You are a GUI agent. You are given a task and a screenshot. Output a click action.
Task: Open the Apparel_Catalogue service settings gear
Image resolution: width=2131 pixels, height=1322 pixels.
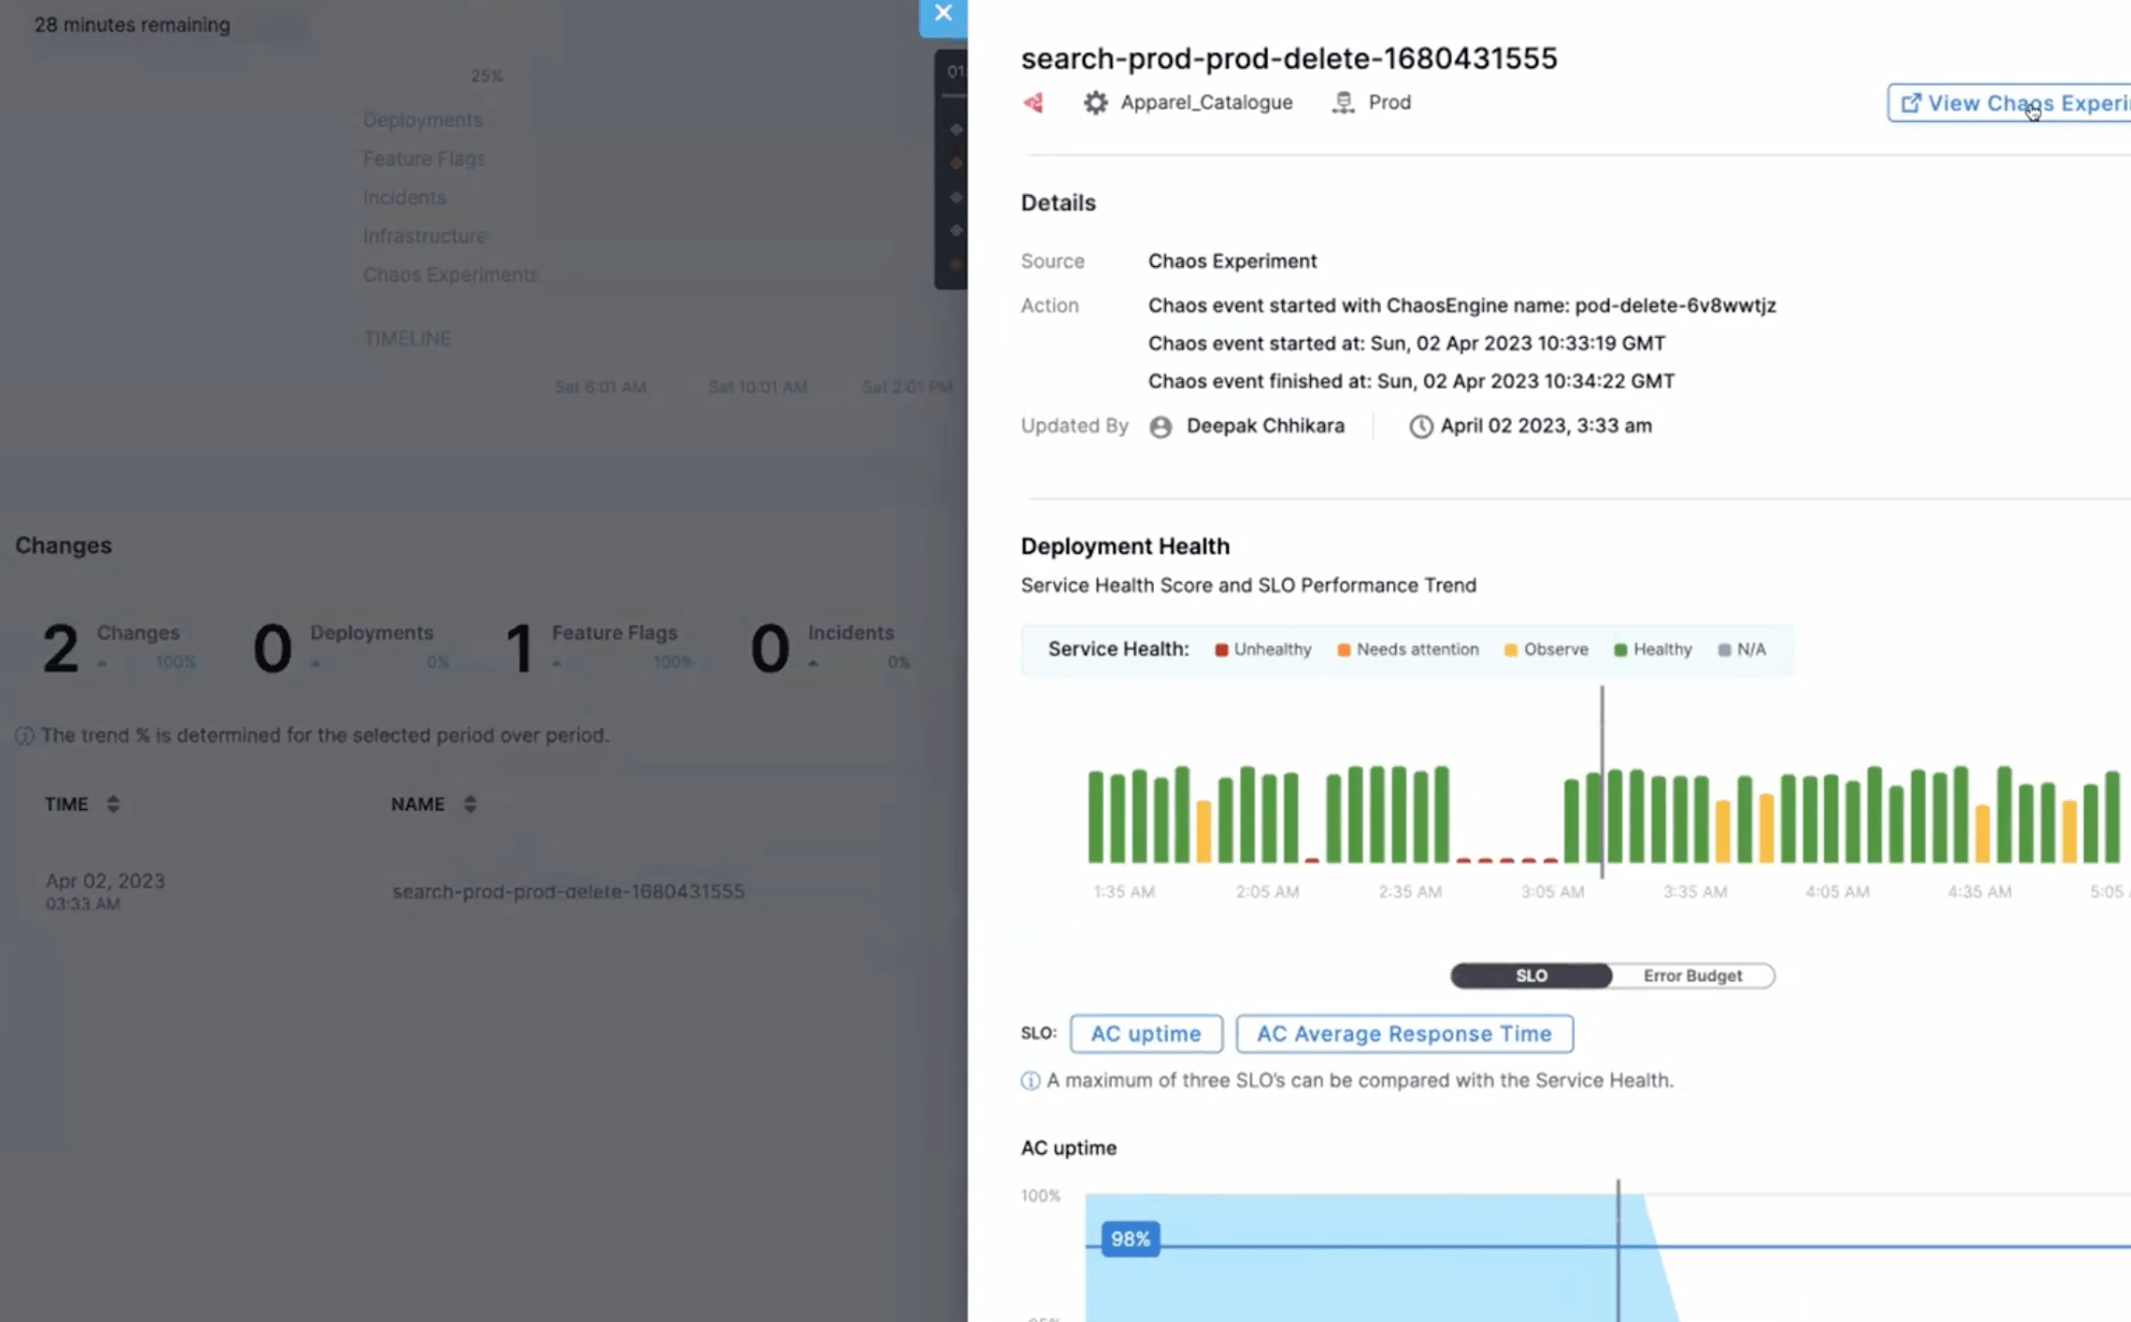point(1095,102)
